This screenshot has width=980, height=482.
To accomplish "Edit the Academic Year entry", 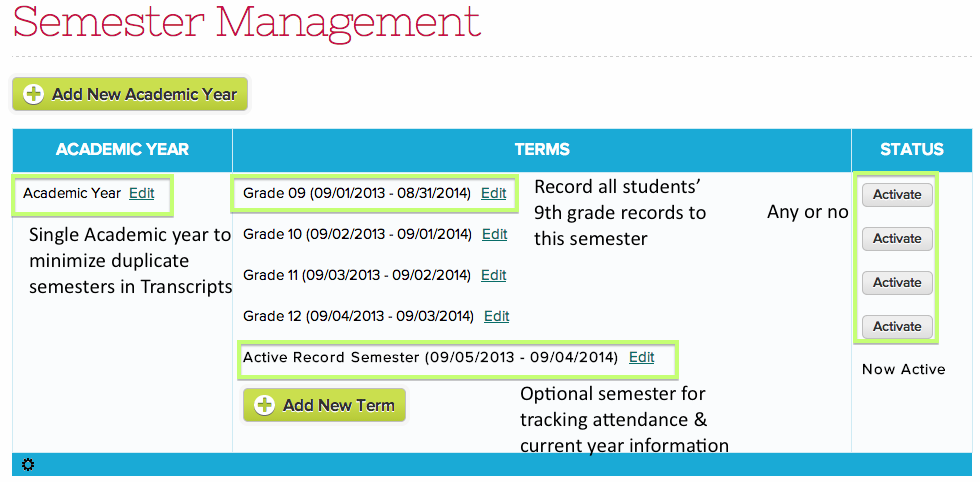I will 142,193.
